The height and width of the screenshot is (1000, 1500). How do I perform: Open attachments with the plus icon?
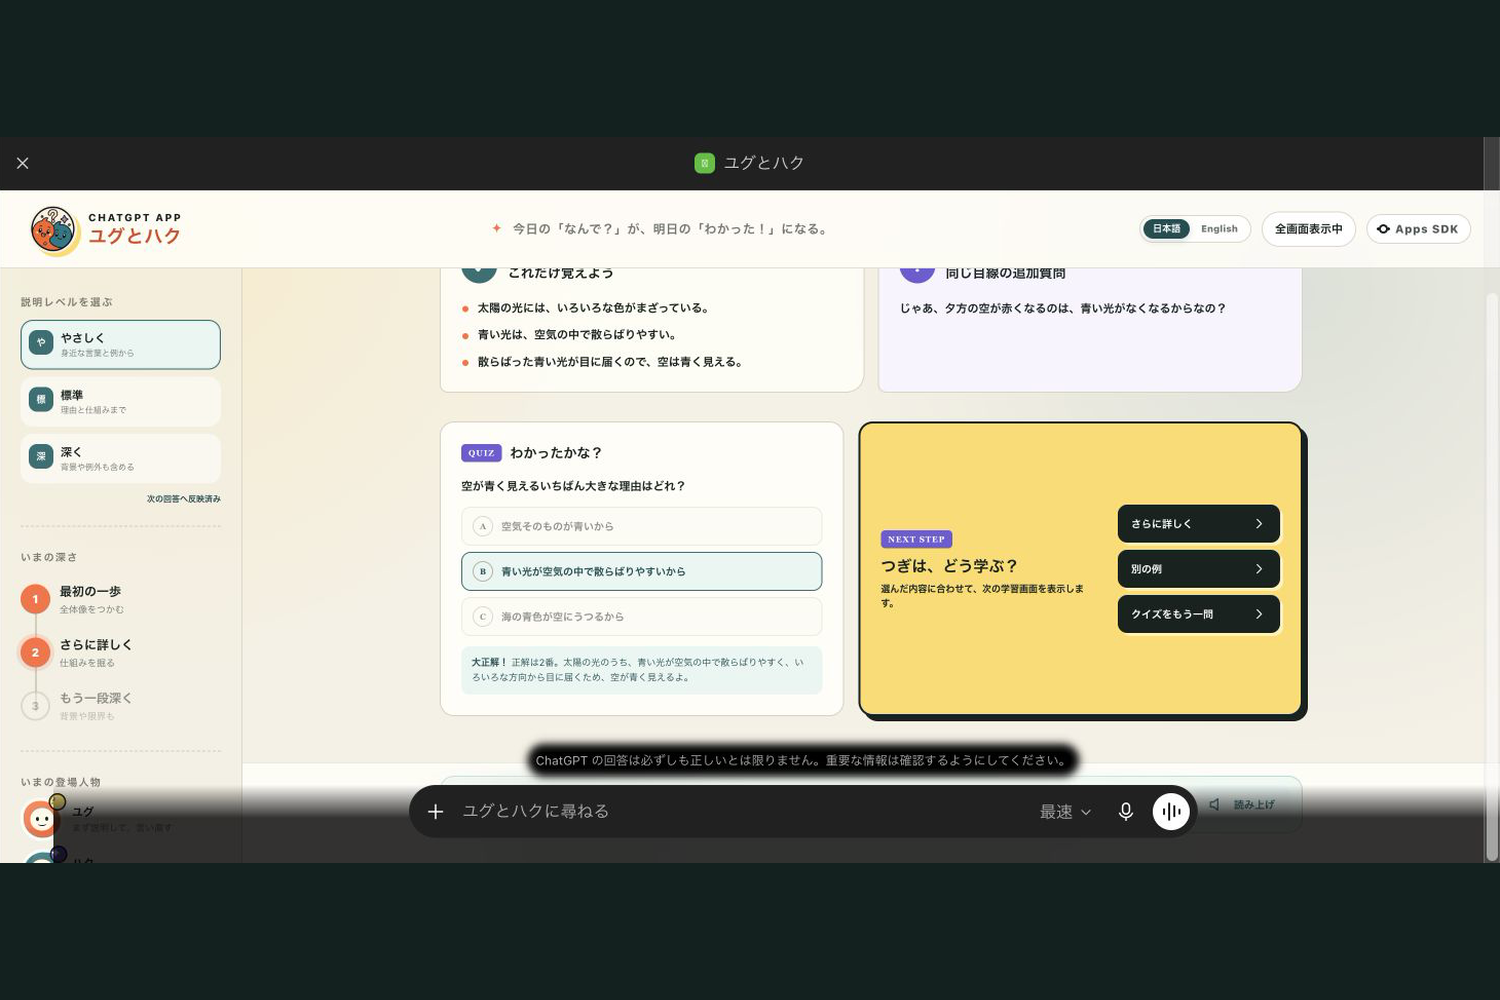click(435, 812)
